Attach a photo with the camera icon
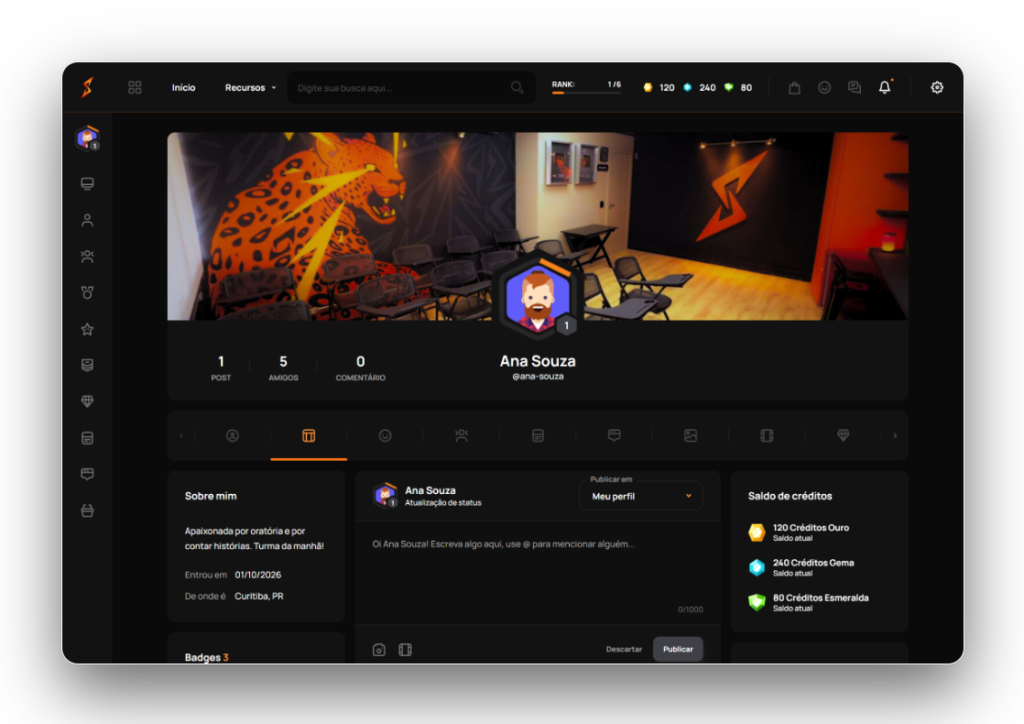This screenshot has height=724, width=1024. tap(379, 650)
